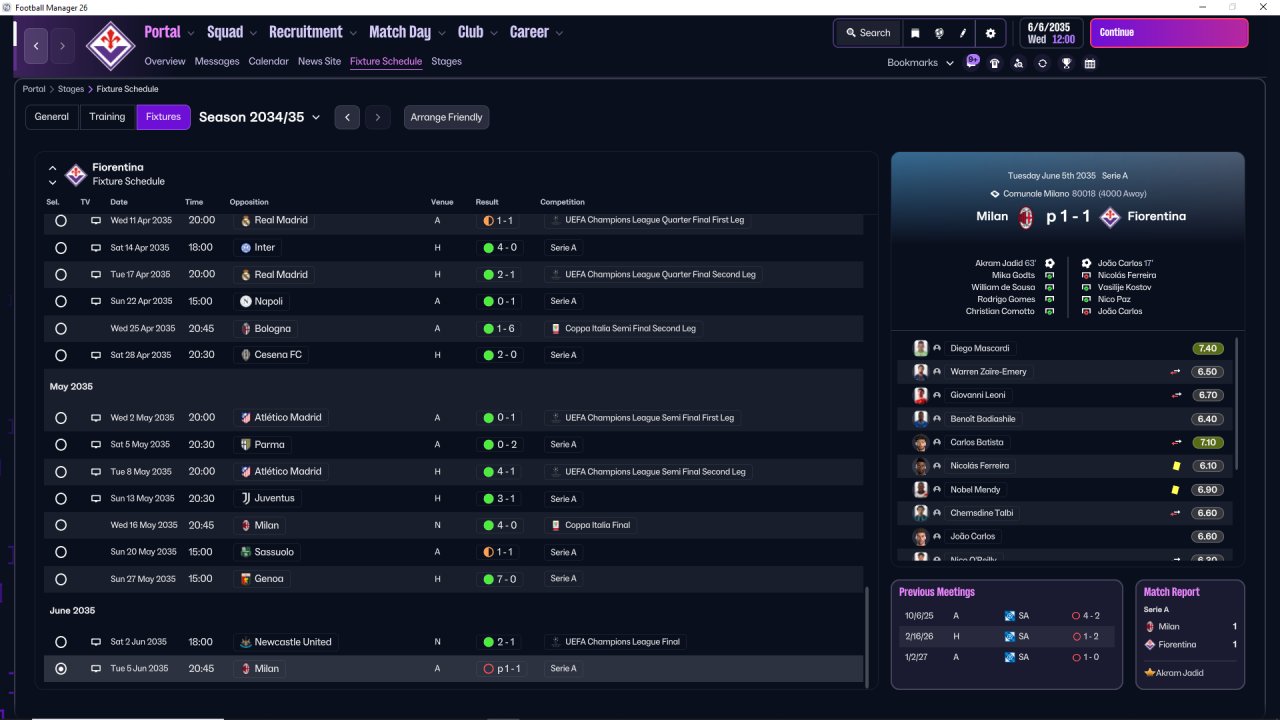Screen dimensions: 1280x720
Task: Click the scouting search icon in the bookmarks bar
Action: point(1018,63)
